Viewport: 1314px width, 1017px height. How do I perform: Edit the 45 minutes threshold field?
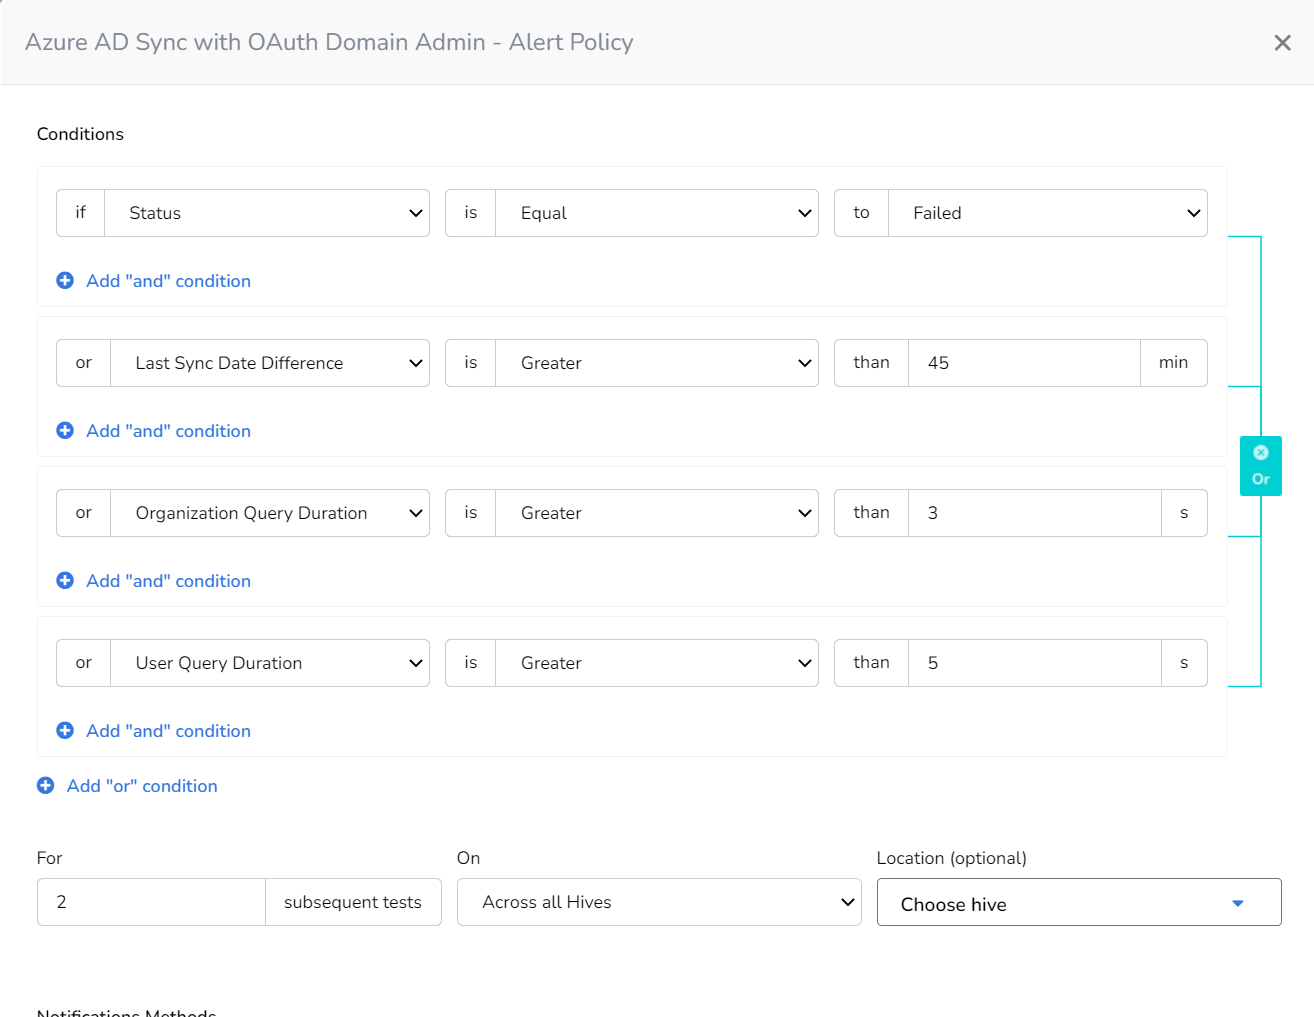[1023, 363]
